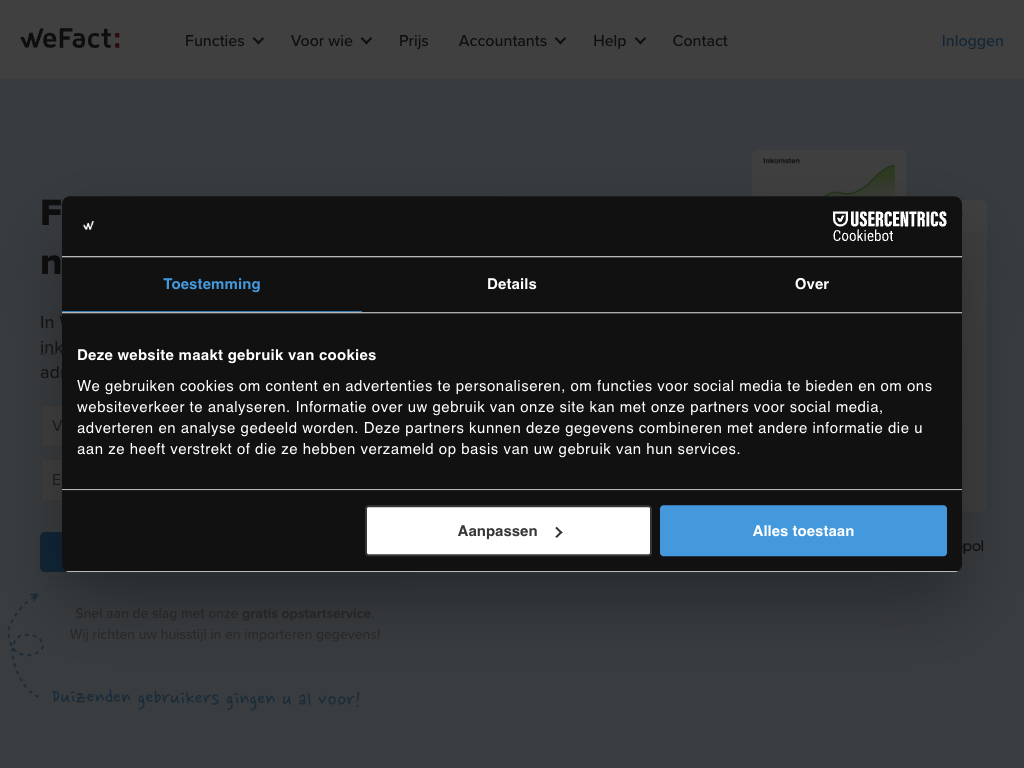The image size is (1024, 768).
Task: Click the small W logo in cookie dialog
Action: (x=89, y=226)
